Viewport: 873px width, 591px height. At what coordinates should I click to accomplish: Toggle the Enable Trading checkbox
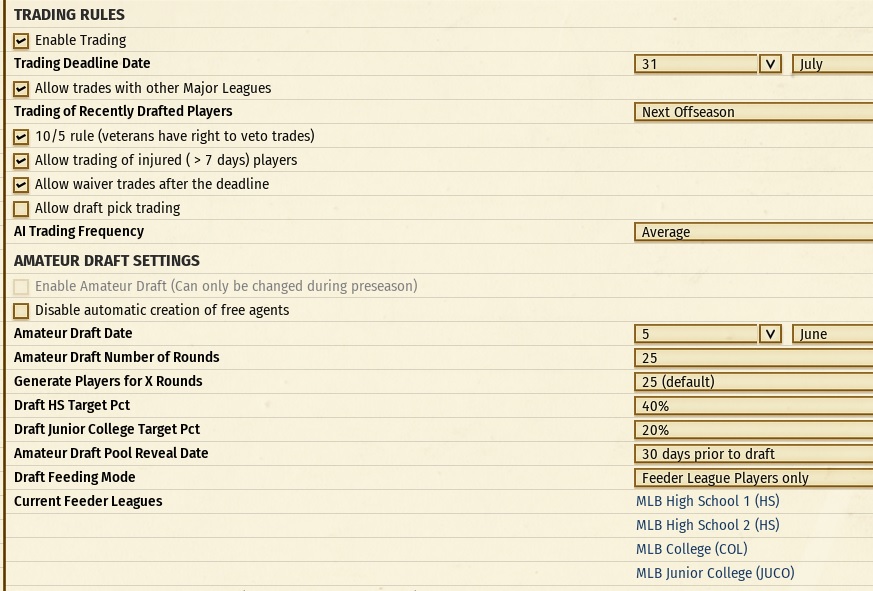click(x=21, y=41)
